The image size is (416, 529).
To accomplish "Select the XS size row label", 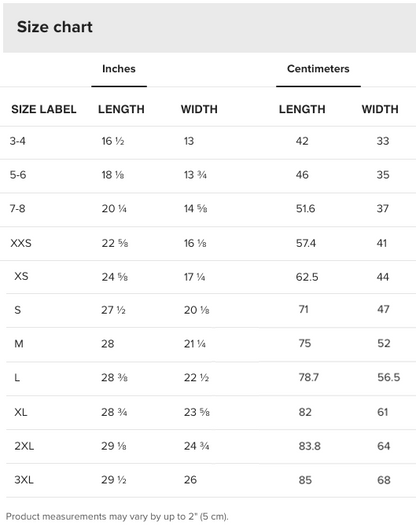I will pyautogui.click(x=21, y=276).
